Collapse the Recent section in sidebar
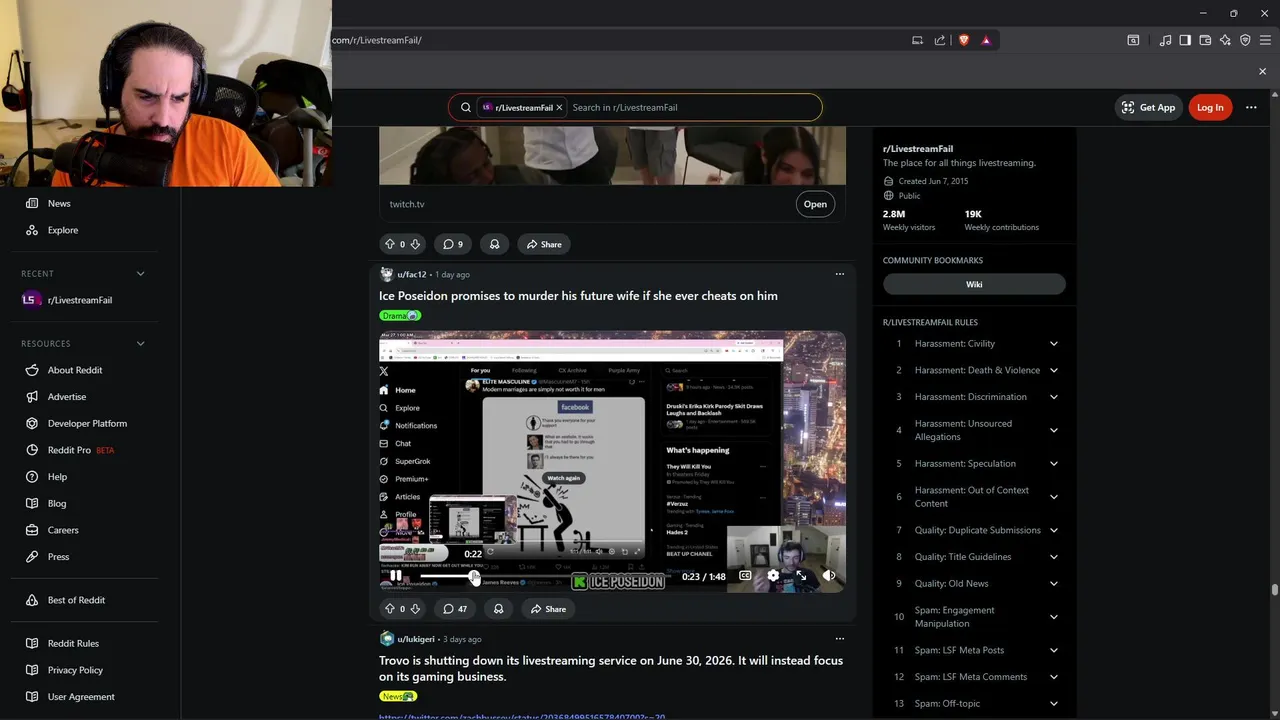This screenshot has width=1280, height=720. pyautogui.click(x=140, y=273)
